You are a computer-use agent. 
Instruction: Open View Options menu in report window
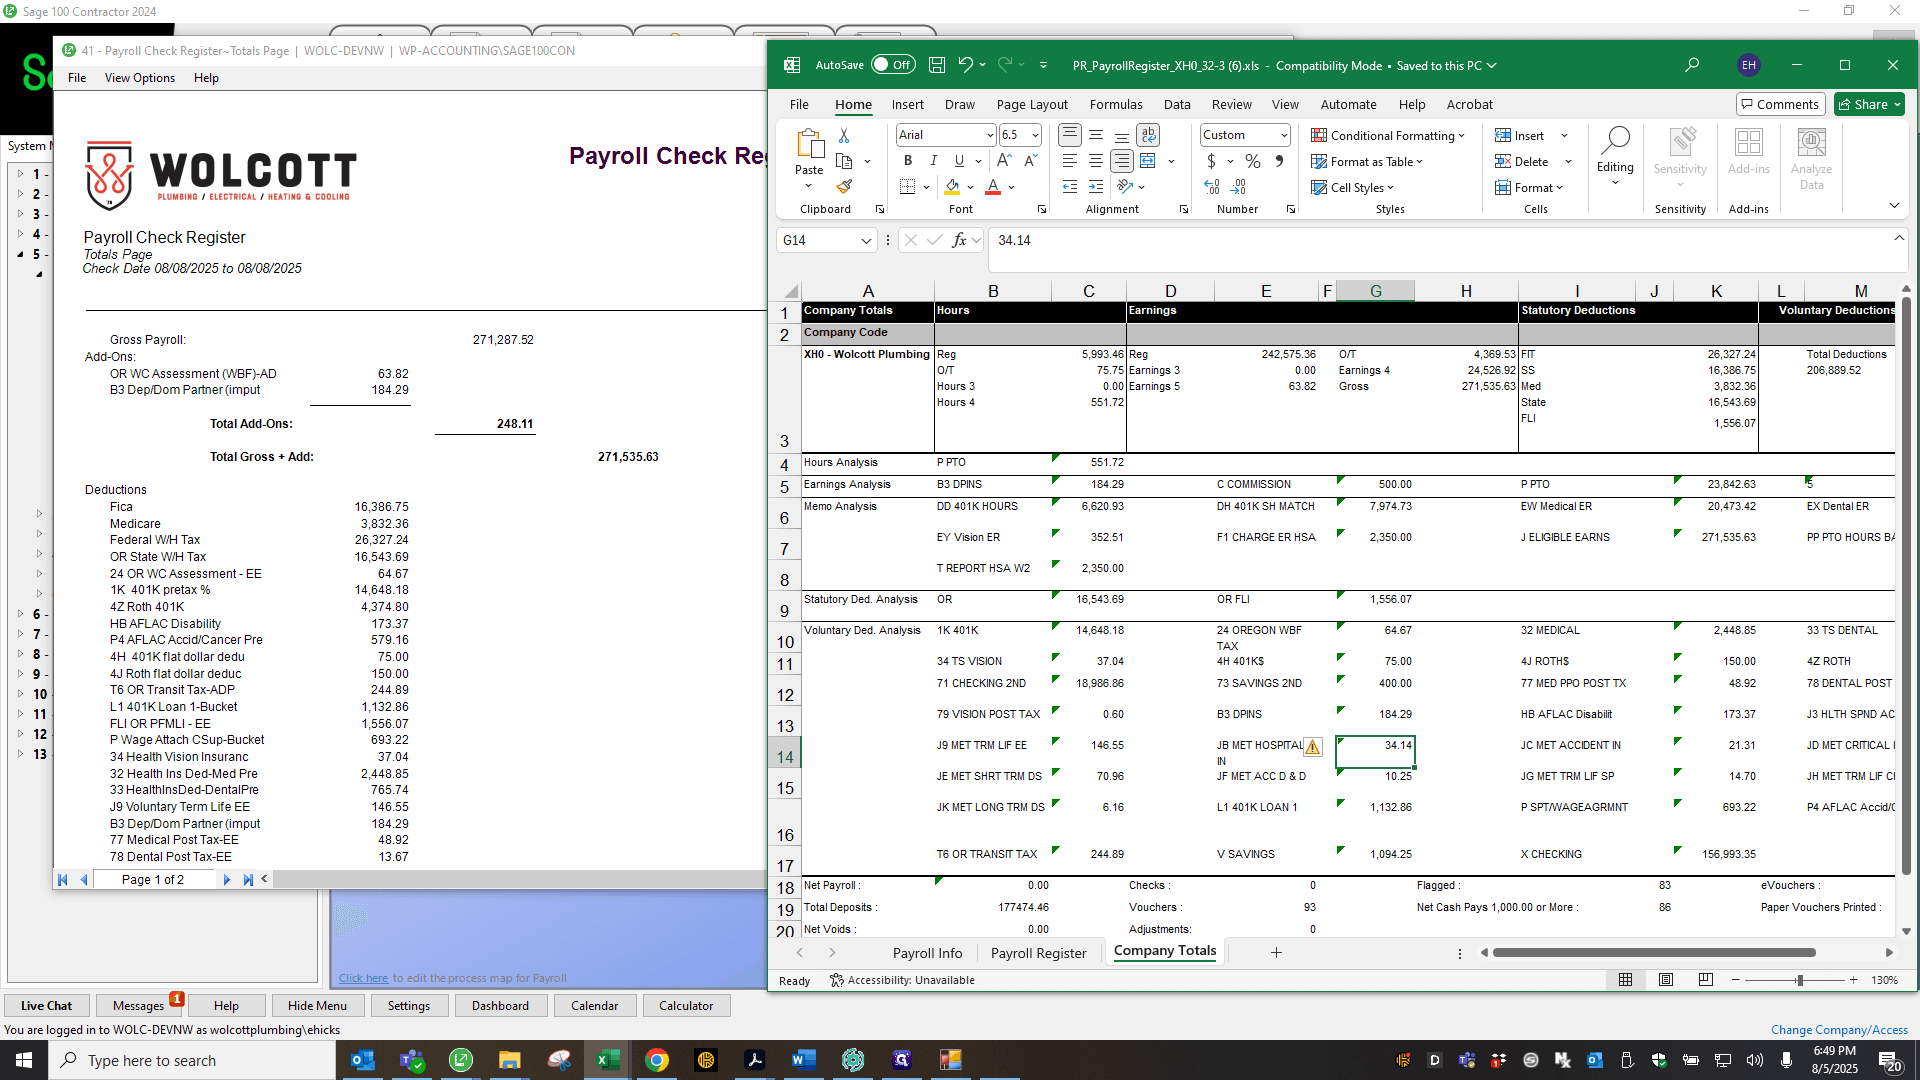tap(140, 78)
